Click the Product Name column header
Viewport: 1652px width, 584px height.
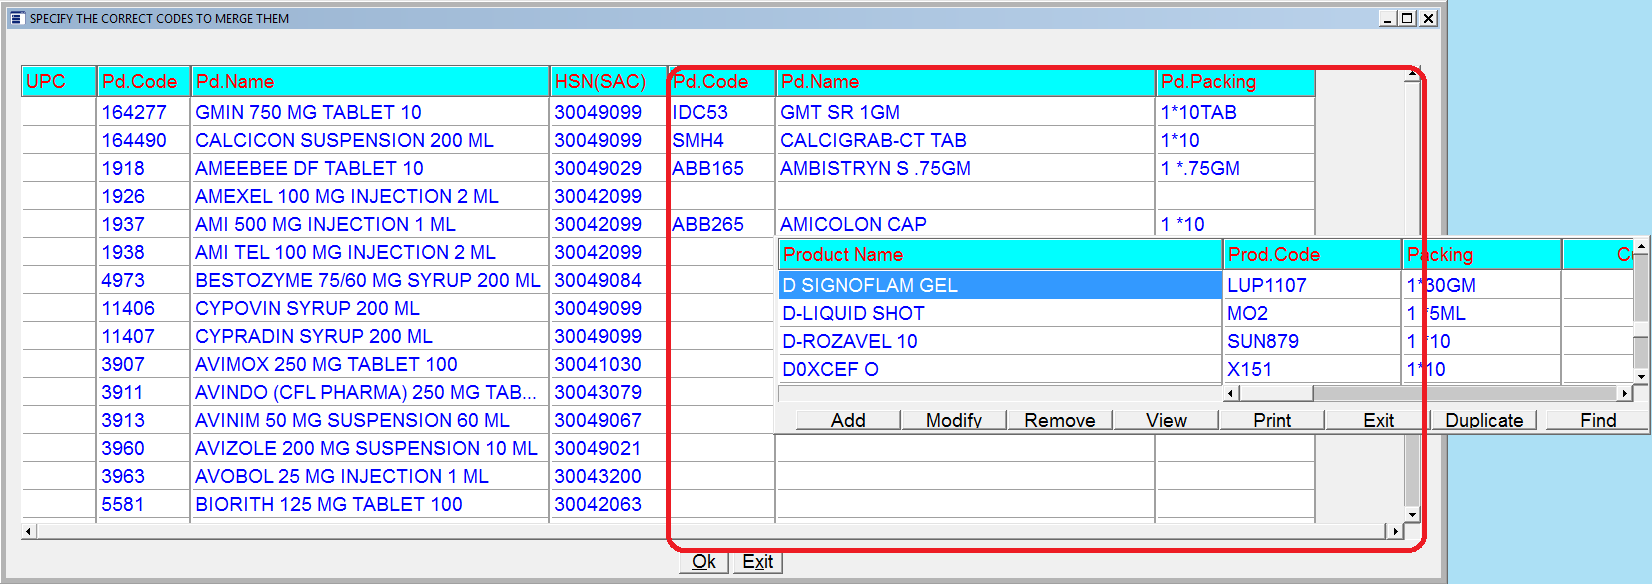pos(1000,254)
